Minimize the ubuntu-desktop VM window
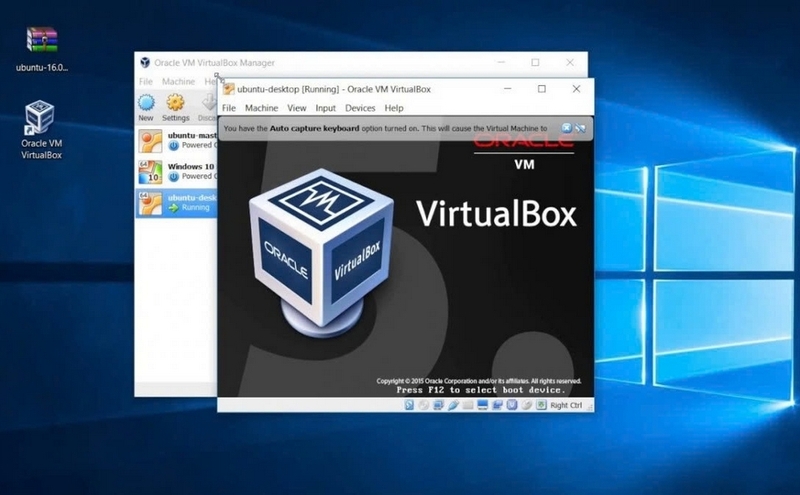Image resolution: width=800 pixels, height=495 pixels. pos(508,89)
